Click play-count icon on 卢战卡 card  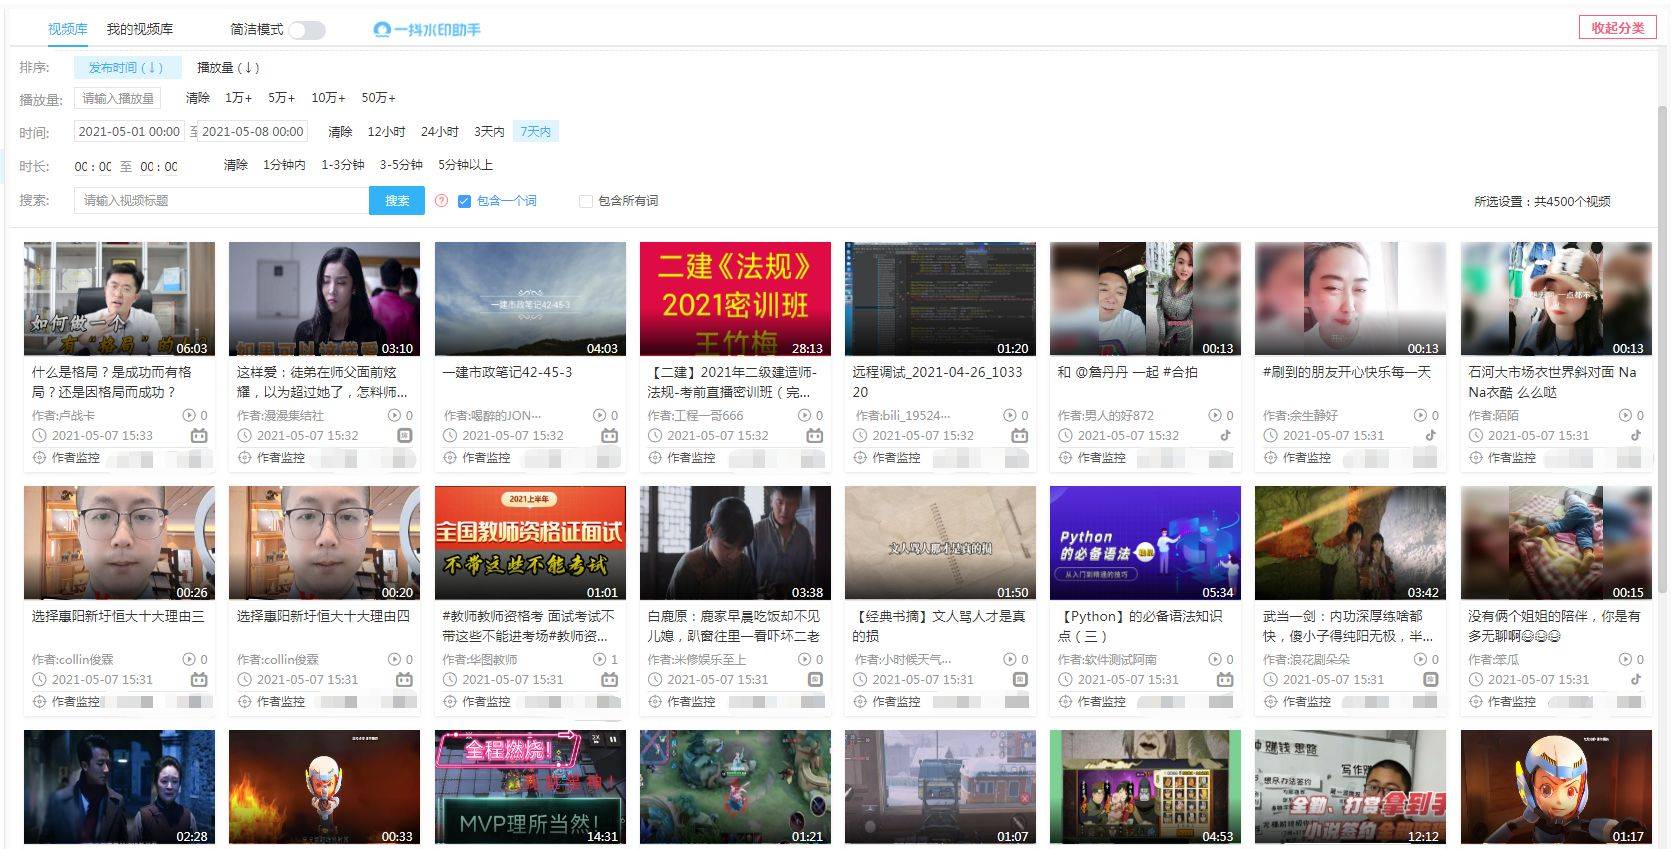click(189, 415)
